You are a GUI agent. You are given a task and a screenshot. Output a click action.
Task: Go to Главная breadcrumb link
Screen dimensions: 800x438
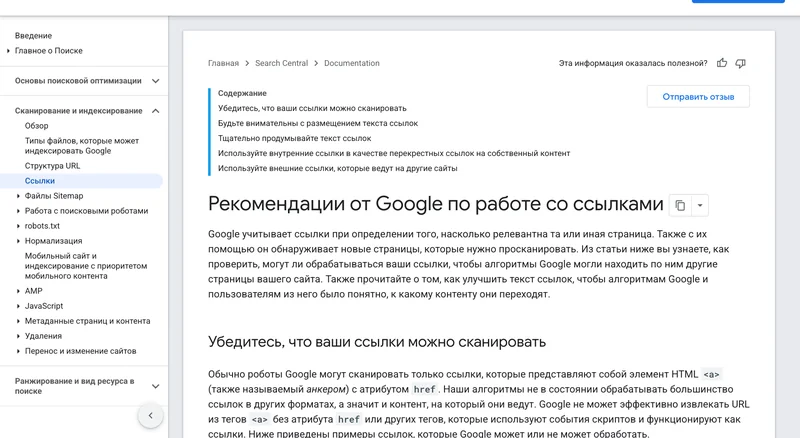(223, 63)
